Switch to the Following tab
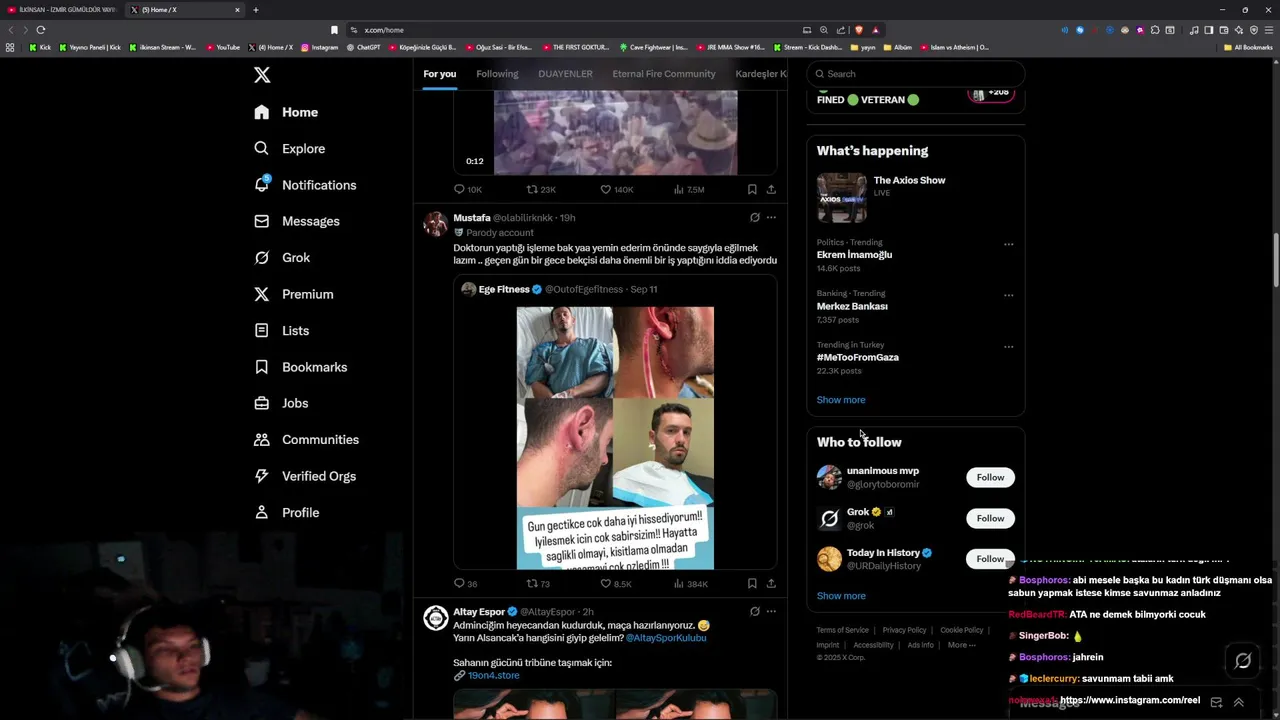The height and width of the screenshot is (720, 1280). 497,74
